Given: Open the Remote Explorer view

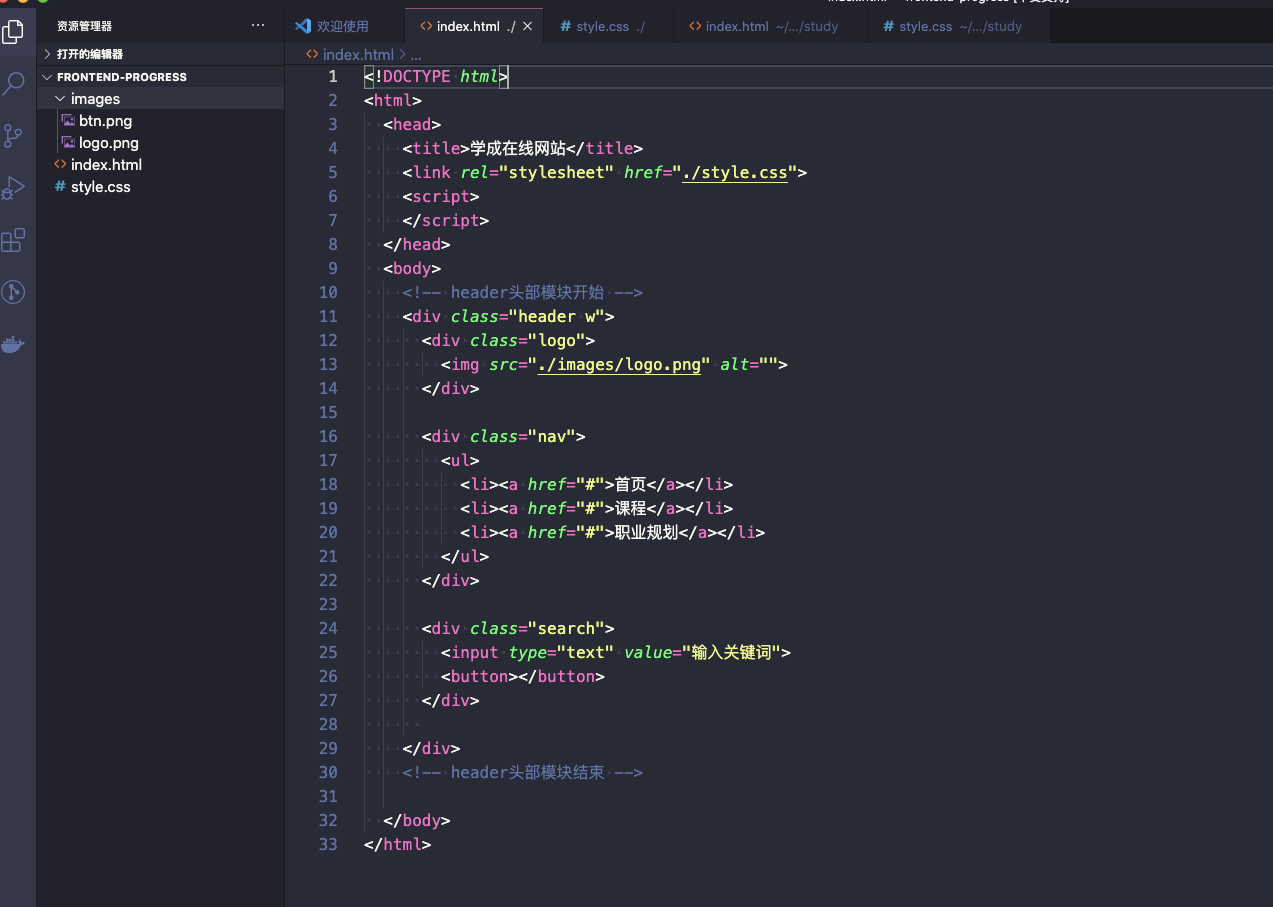Looking at the screenshot, I should (14, 292).
